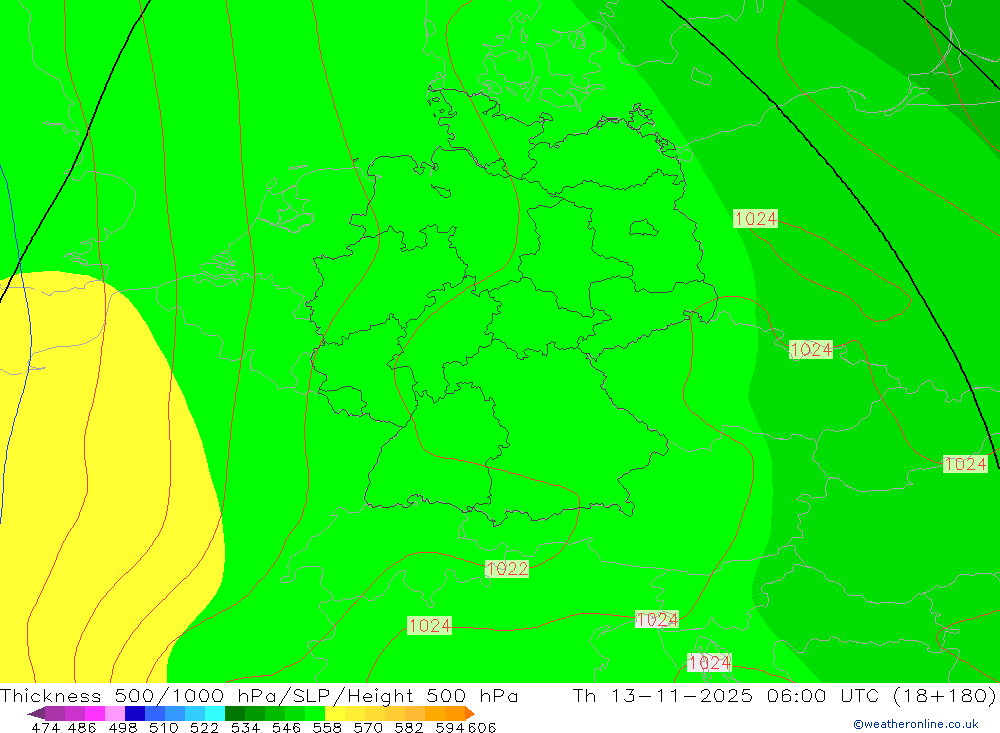The width and height of the screenshot is (1000, 733).
Task: Click the legend value 606
Action: (x=482, y=727)
